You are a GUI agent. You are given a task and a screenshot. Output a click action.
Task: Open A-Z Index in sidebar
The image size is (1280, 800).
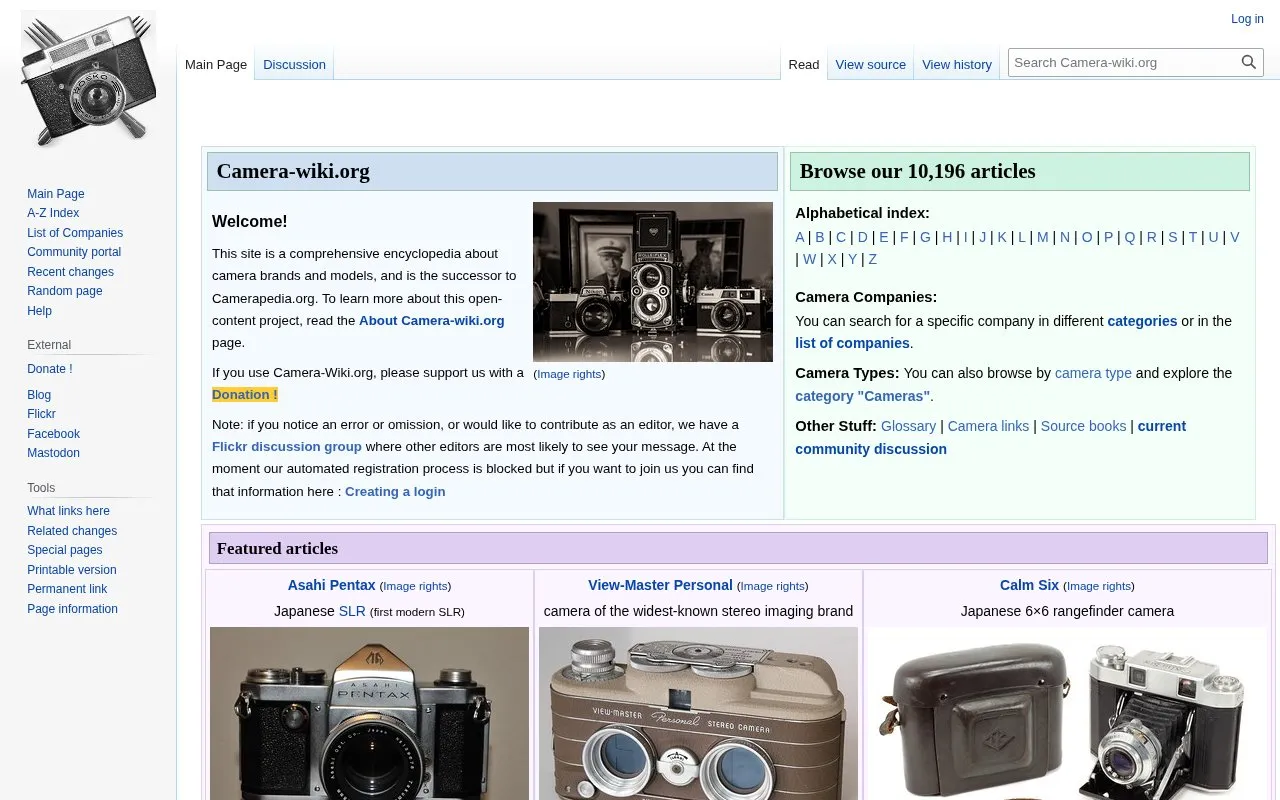pos(53,213)
